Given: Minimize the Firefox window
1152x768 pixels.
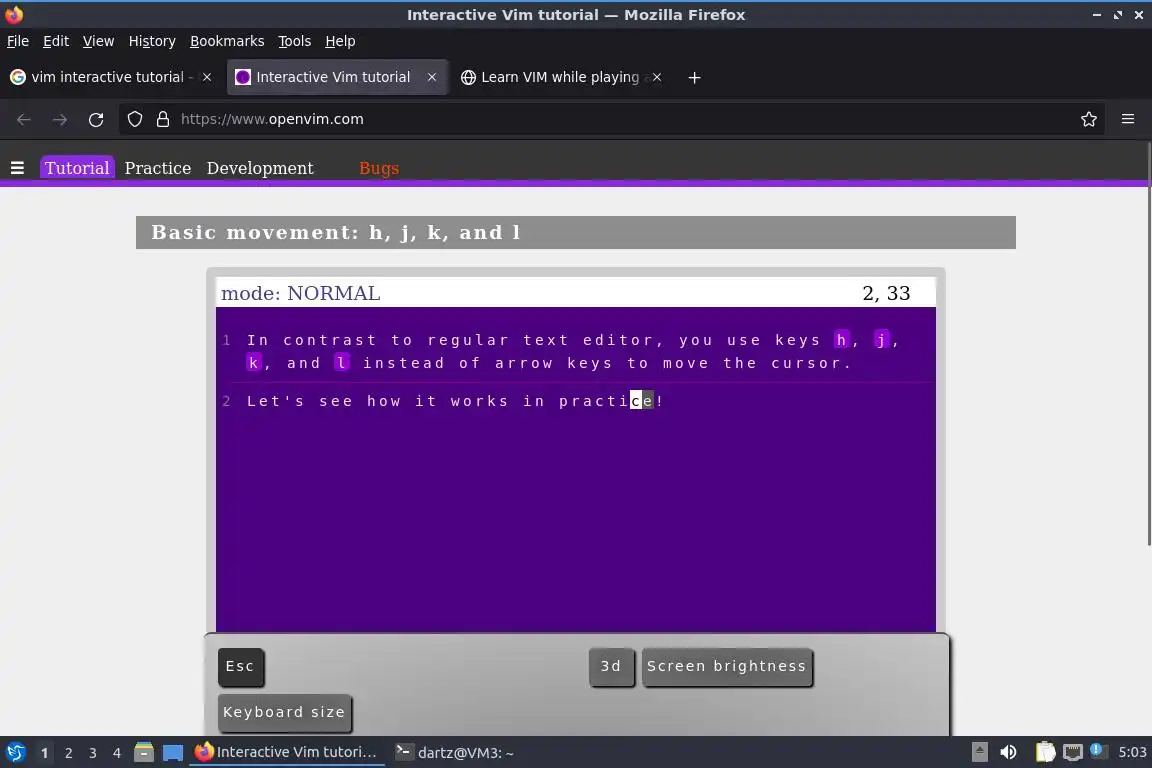Looking at the screenshot, I should 1097,15.
